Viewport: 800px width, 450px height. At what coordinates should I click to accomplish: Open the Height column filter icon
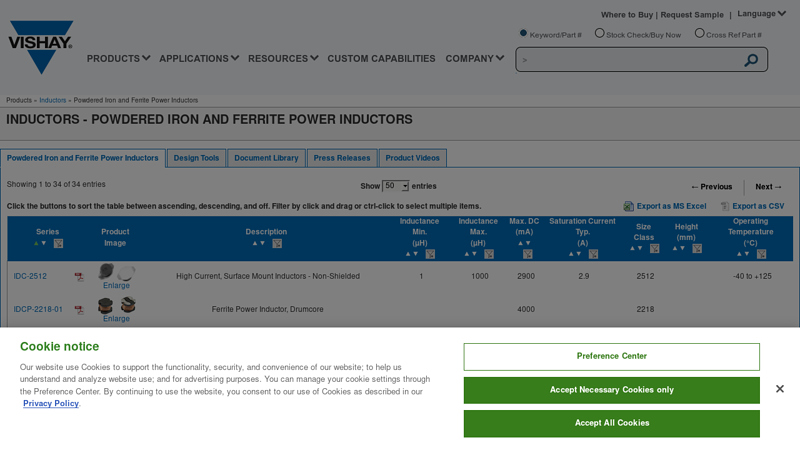tap(697, 248)
